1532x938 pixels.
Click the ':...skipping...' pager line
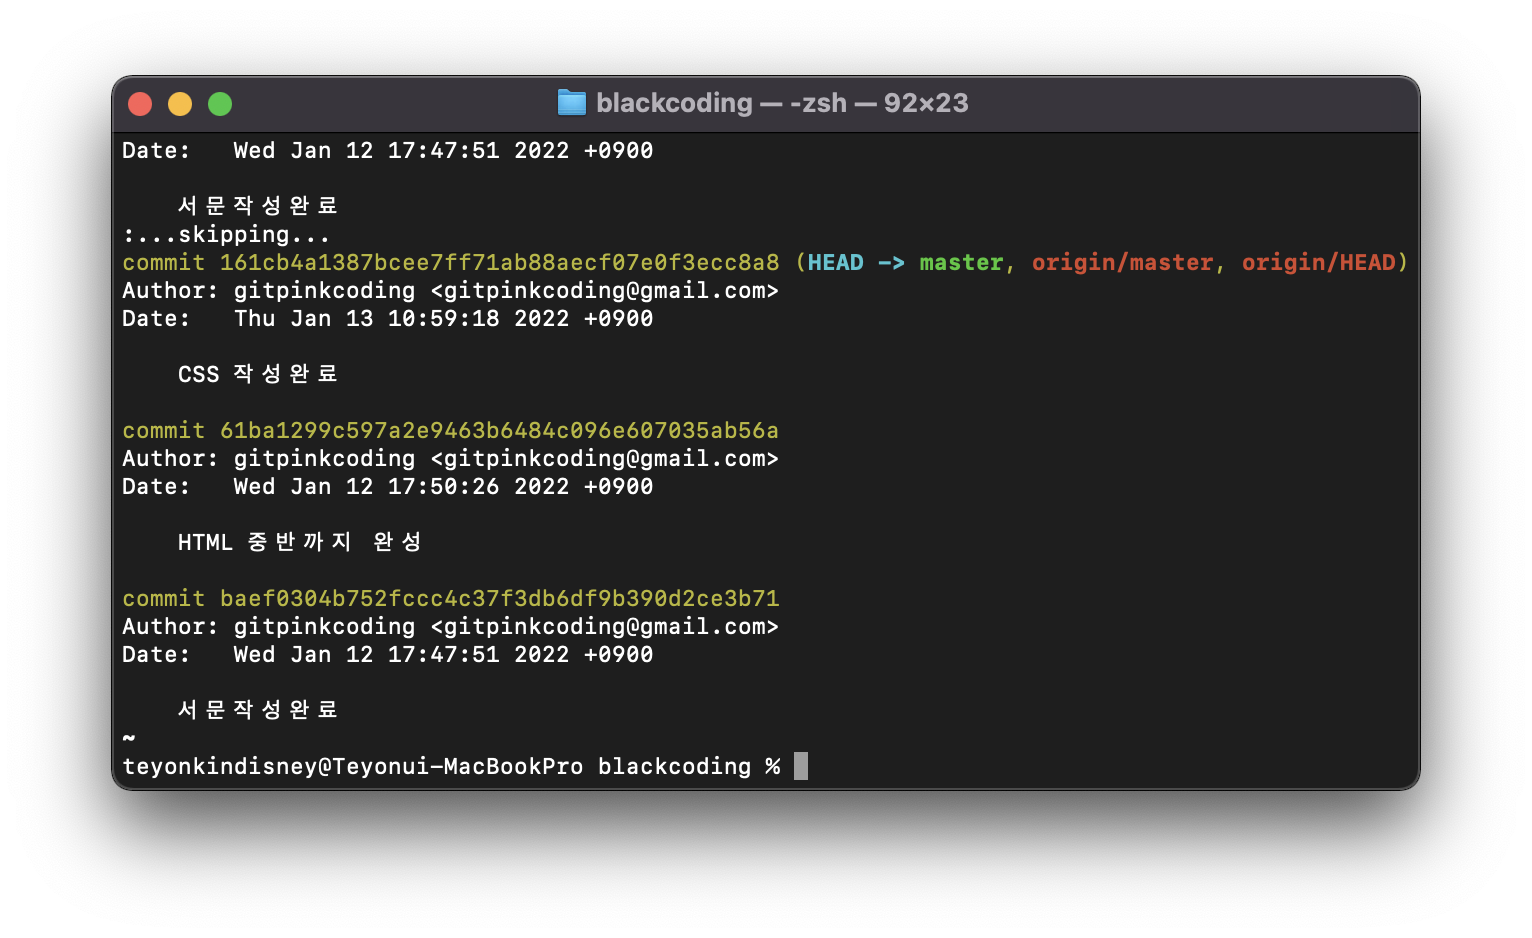click(x=226, y=235)
